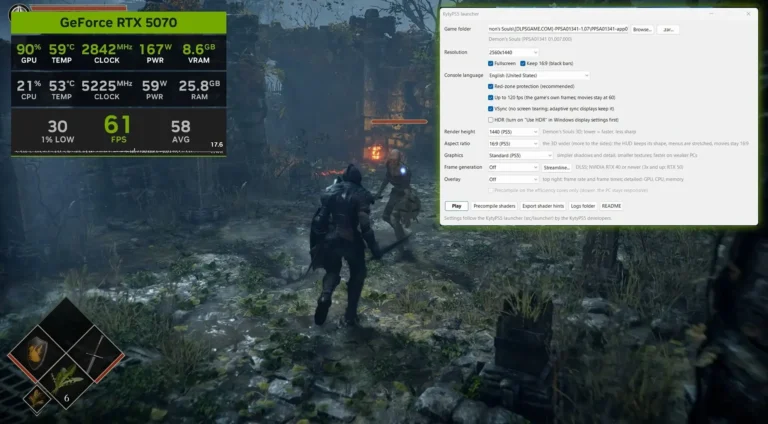
Task: Open the Logs folder
Action: click(x=583, y=206)
